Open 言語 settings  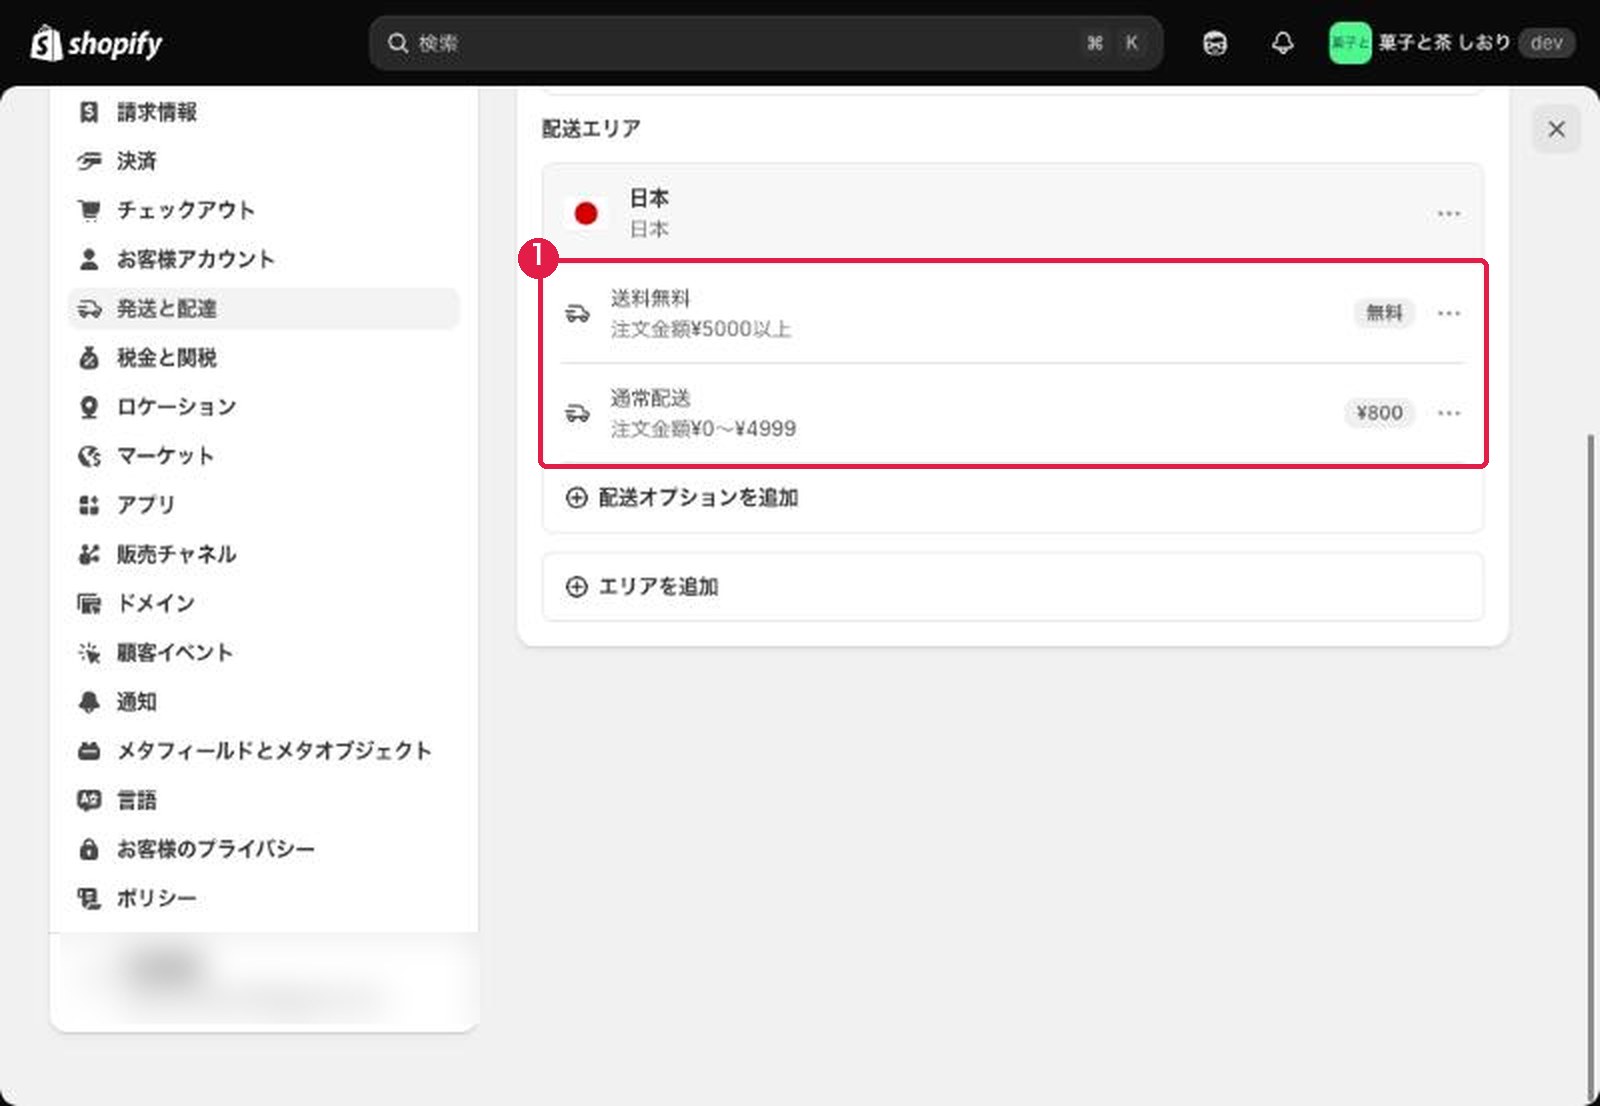coord(263,799)
